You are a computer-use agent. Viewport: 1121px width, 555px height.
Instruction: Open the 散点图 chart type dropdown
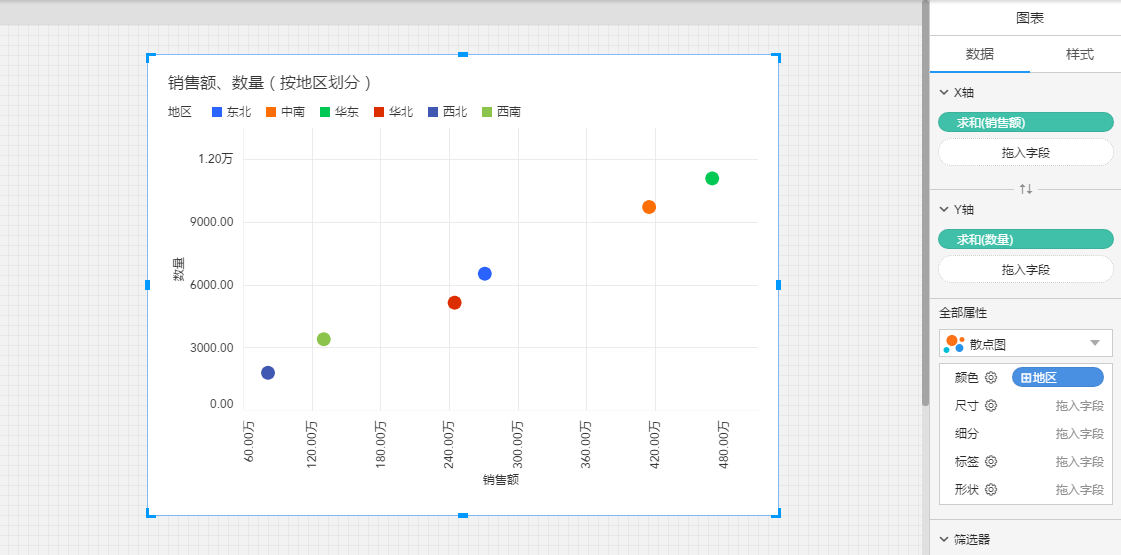(x=1094, y=343)
